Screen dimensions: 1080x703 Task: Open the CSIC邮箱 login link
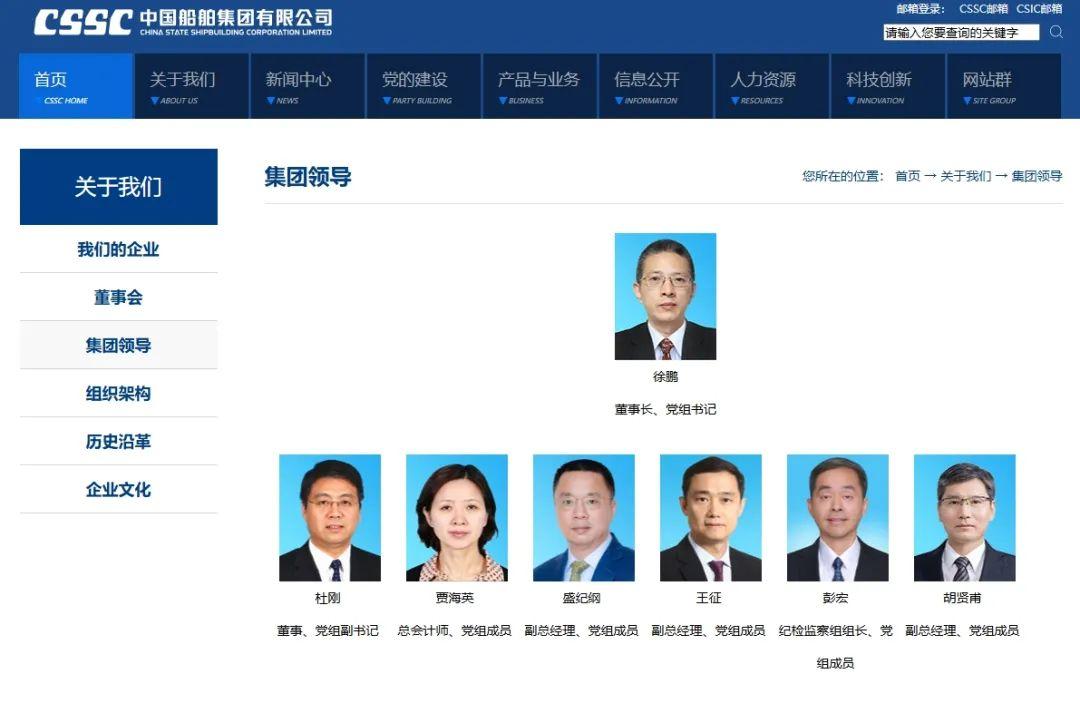[x=1039, y=9]
